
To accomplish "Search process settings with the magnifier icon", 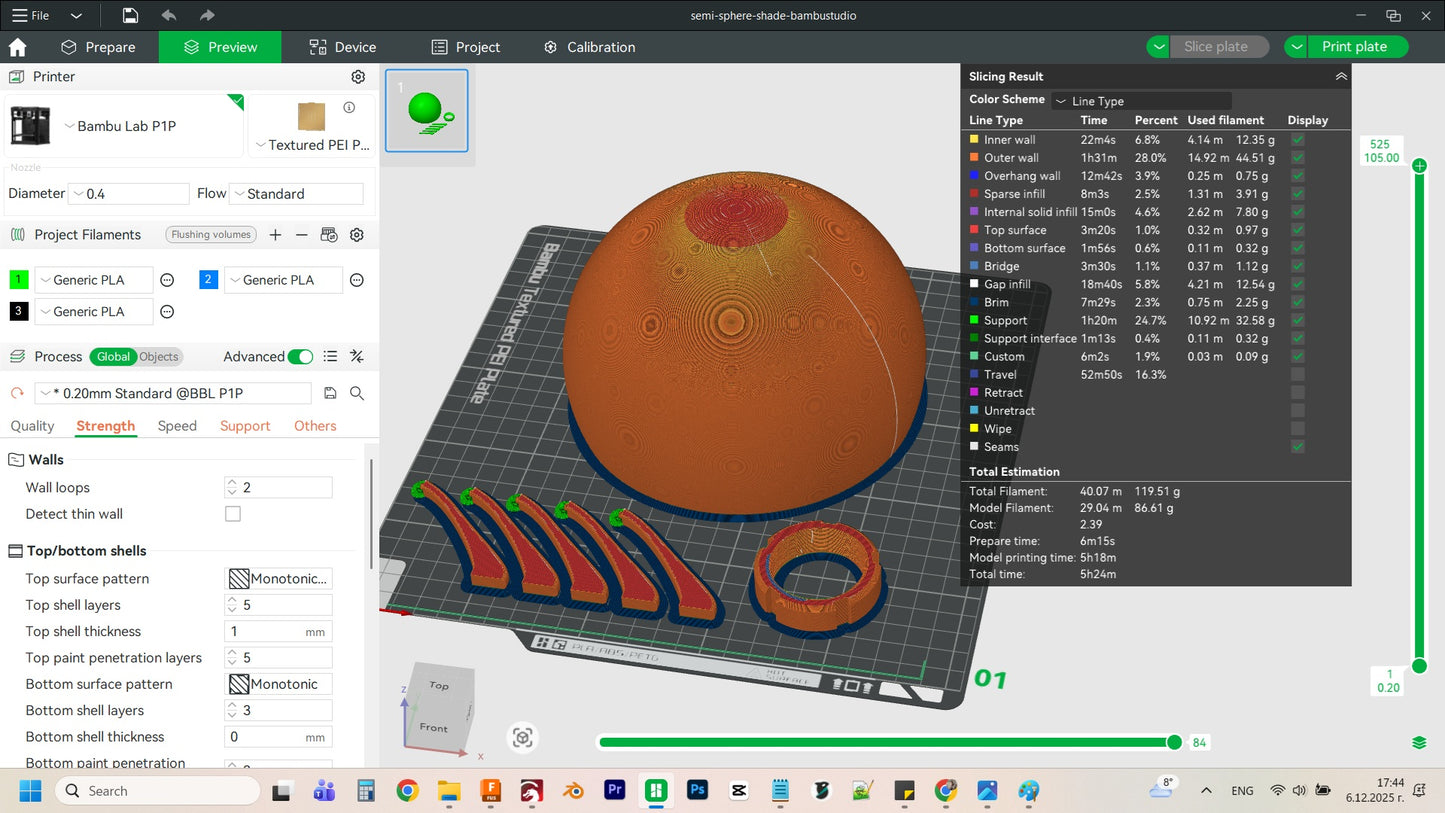I will click(x=356, y=393).
